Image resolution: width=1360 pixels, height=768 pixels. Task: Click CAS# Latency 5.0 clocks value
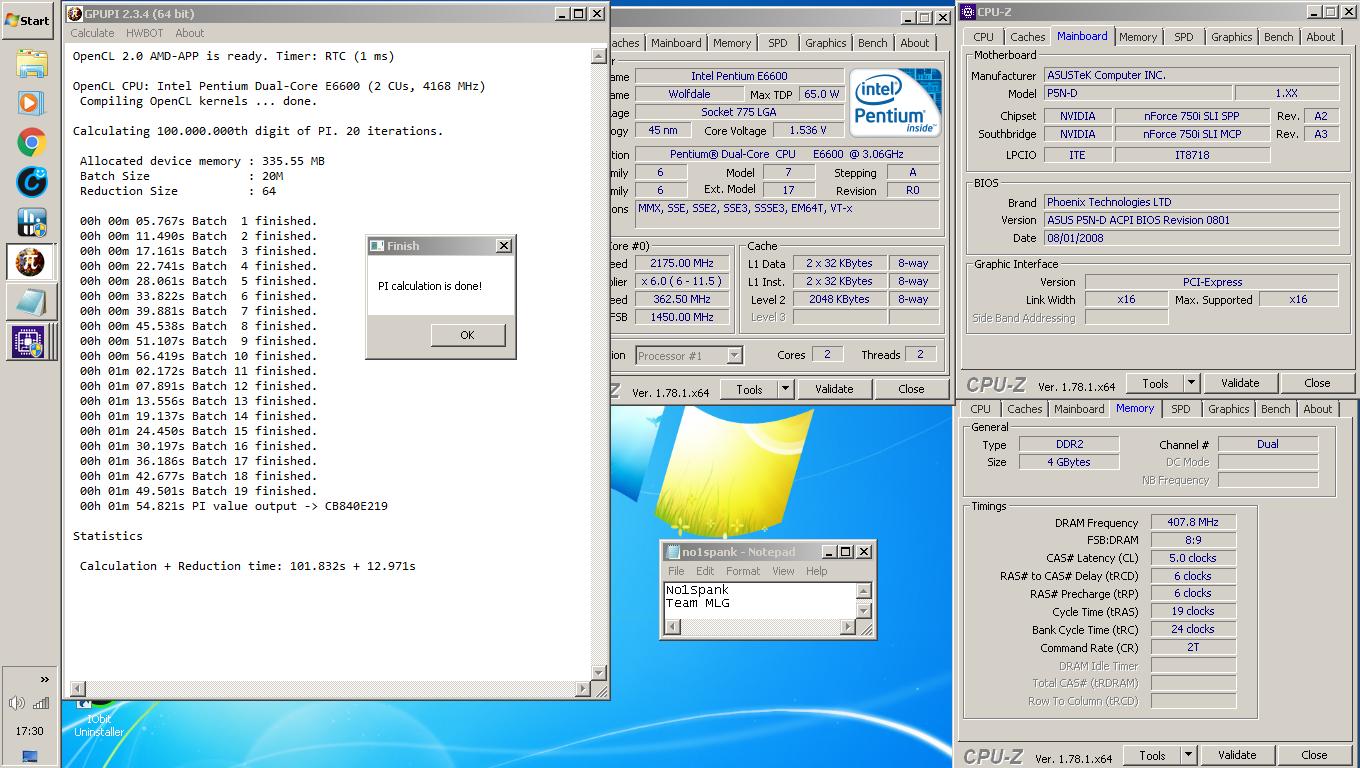1193,558
